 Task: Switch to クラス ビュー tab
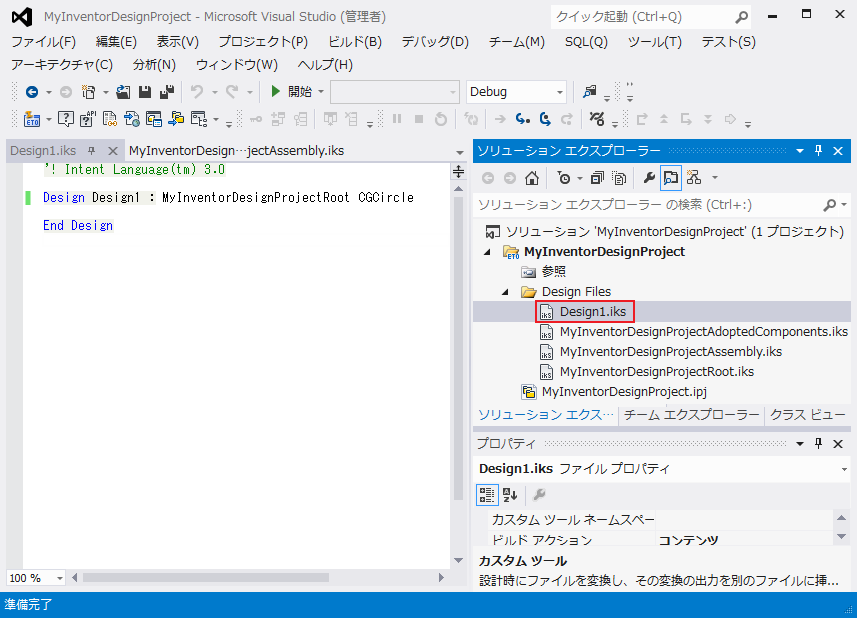tap(807, 415)
